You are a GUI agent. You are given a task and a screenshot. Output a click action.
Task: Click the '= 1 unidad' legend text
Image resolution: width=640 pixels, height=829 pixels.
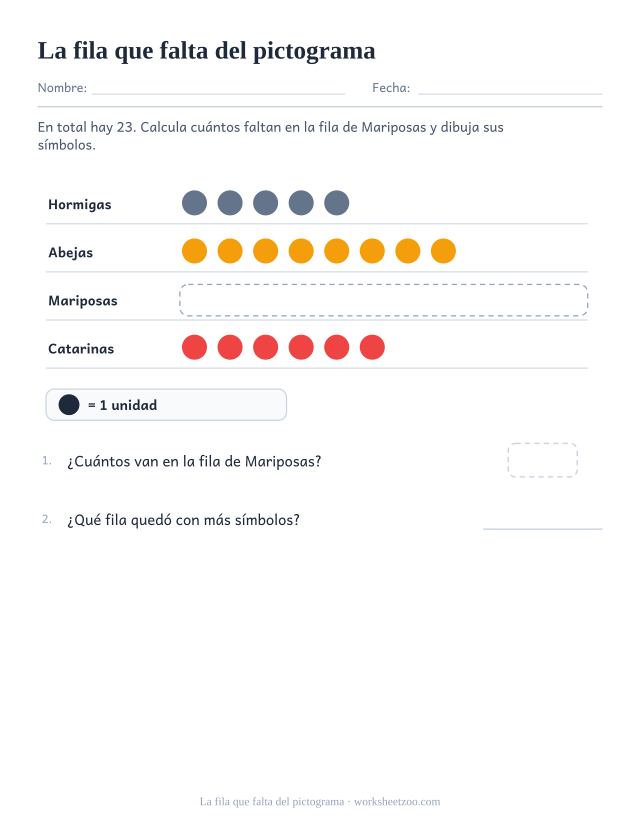pos(123,405)
